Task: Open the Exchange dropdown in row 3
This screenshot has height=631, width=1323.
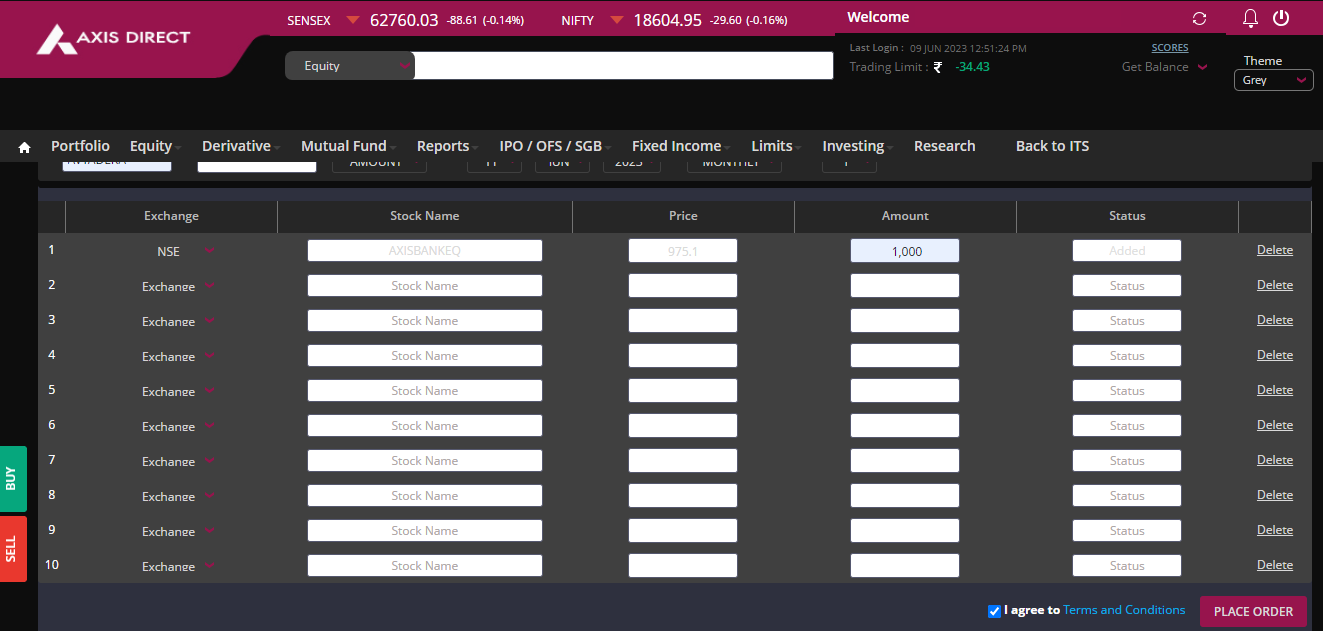Action: click(178, 322)
